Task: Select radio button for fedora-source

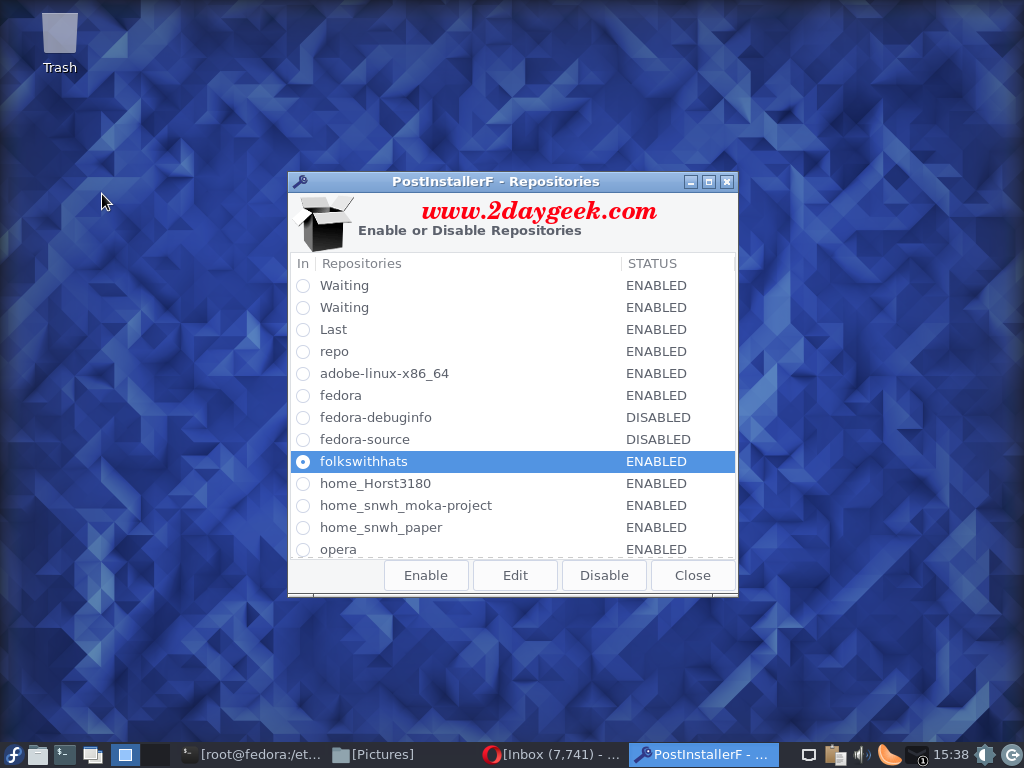Action: click(x=303, y=440)
